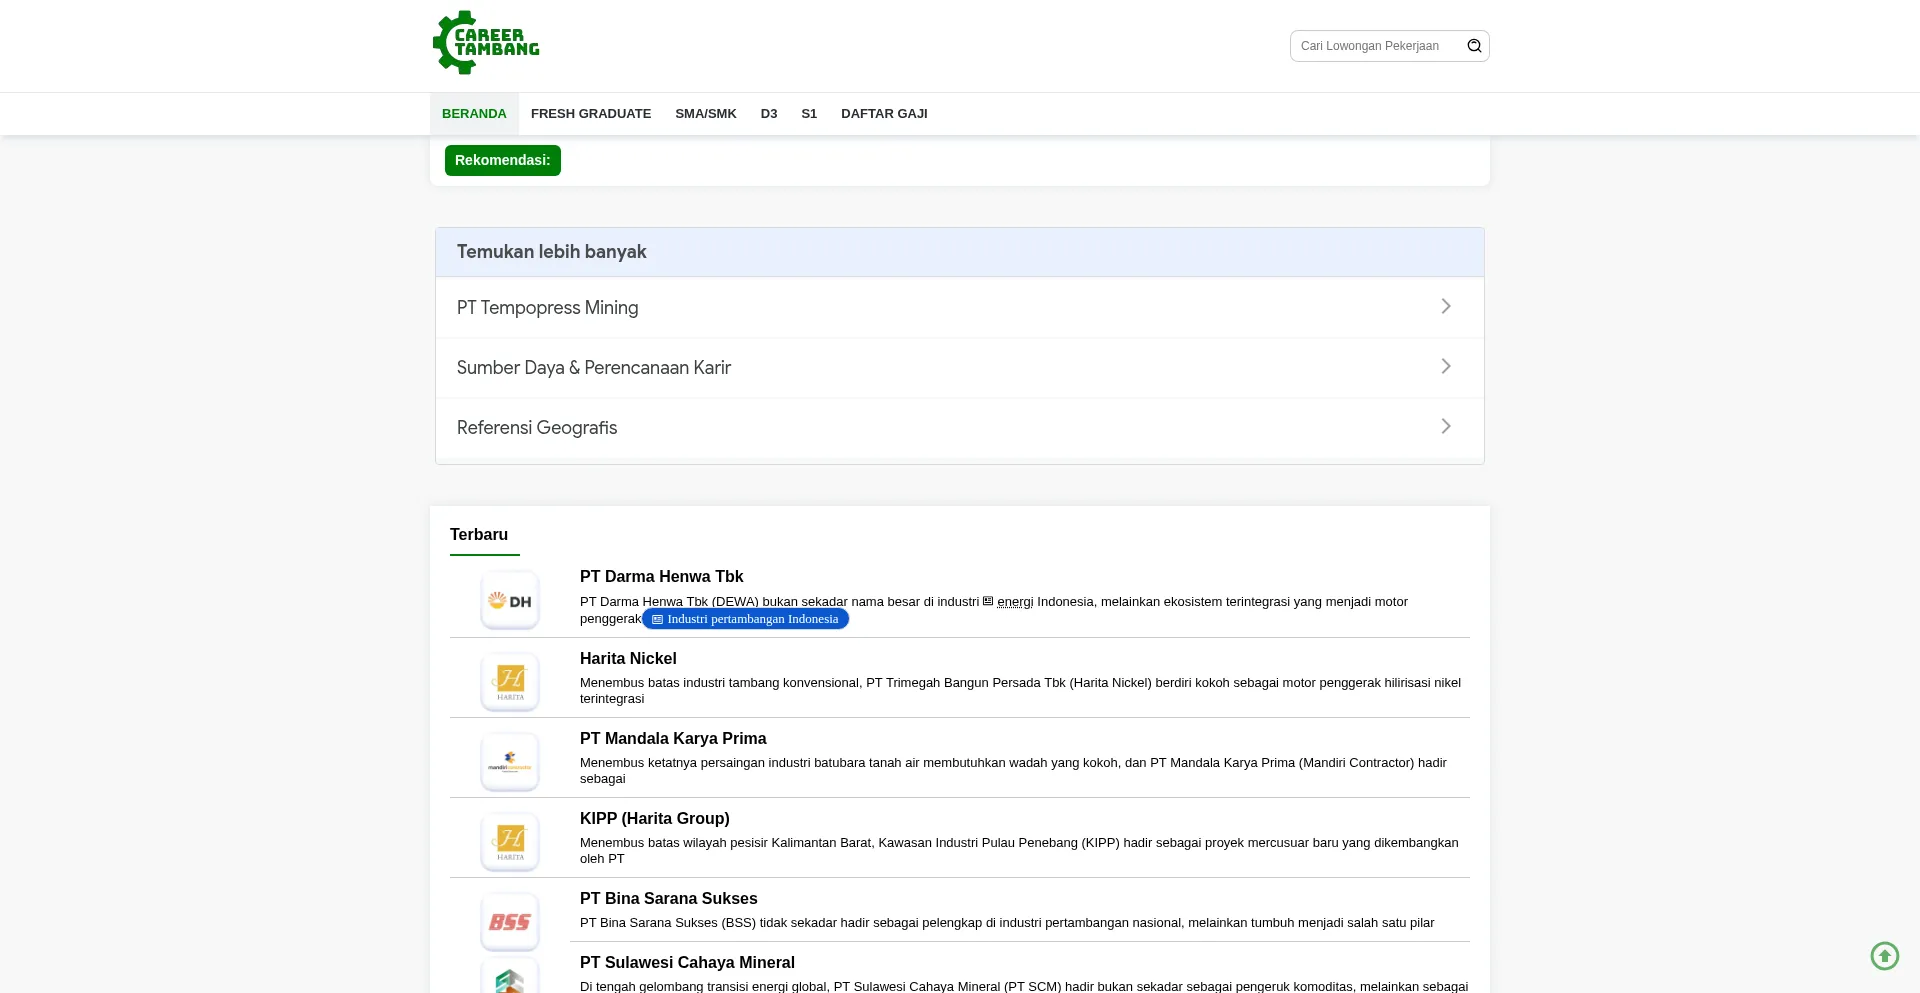The image size is (1920, 993).
Task: Open PT Mandala Karya Prima logo thumbnail
Action: pyautogui.click(x=510, y=762)
